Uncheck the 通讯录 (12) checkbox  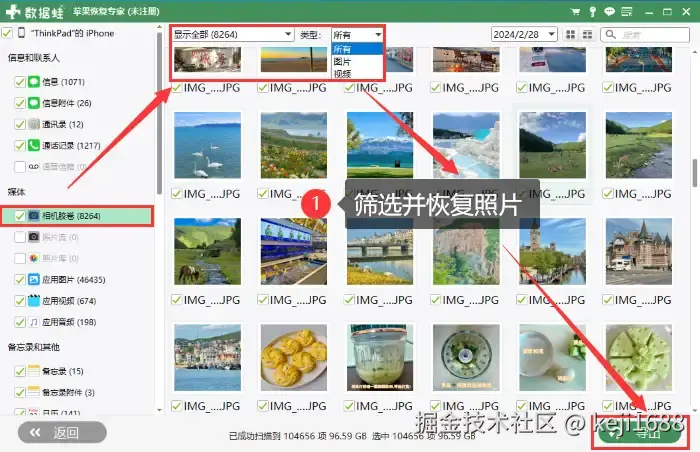click(x=20, y=124)
